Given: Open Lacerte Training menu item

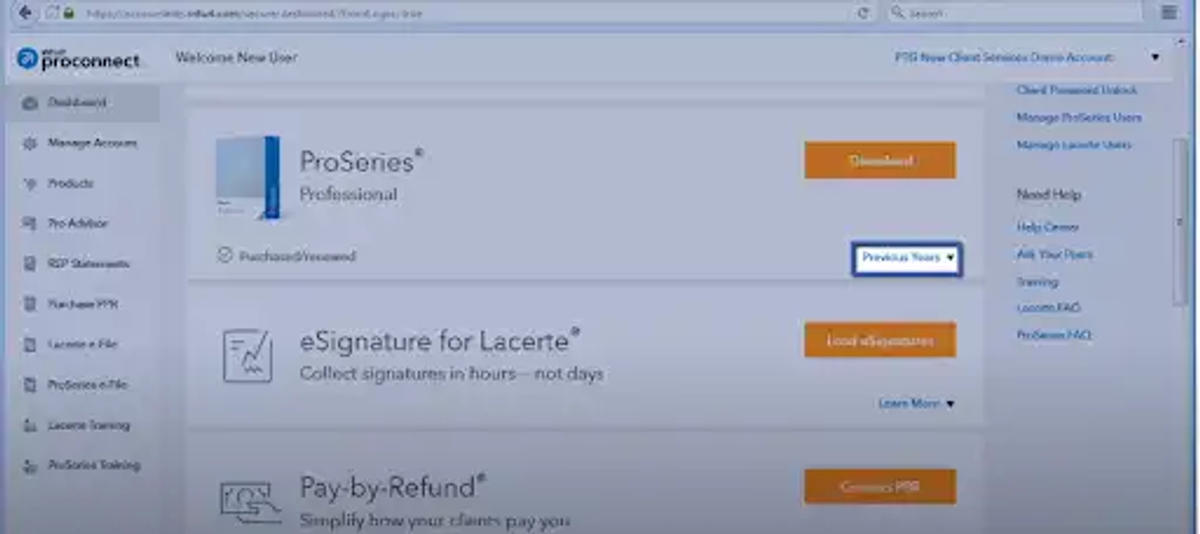Looking at the screenshot, I should 88,425.
